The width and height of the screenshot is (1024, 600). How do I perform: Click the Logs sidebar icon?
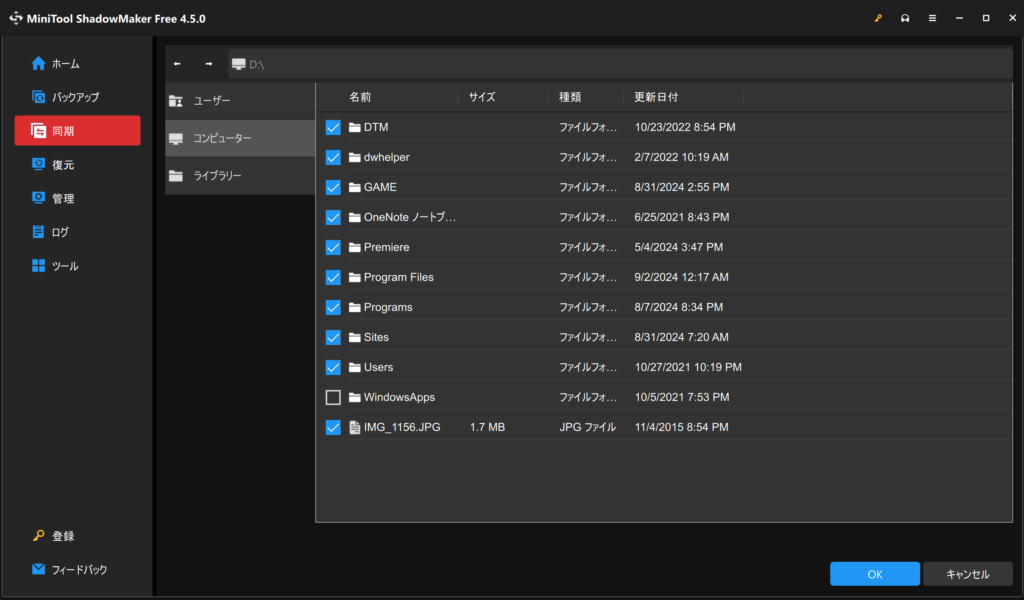point(39,232)
